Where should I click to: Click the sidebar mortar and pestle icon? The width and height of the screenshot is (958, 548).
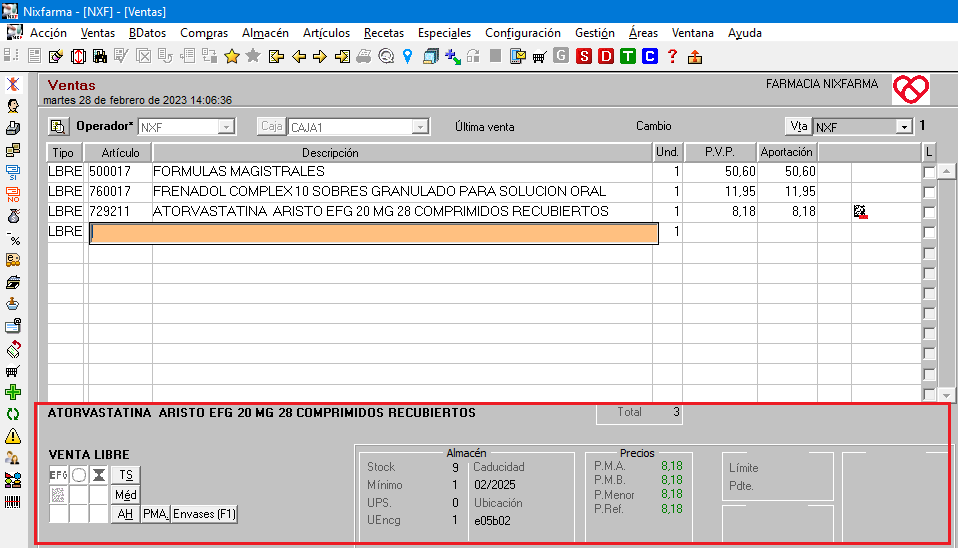click(x=13, y=304)
